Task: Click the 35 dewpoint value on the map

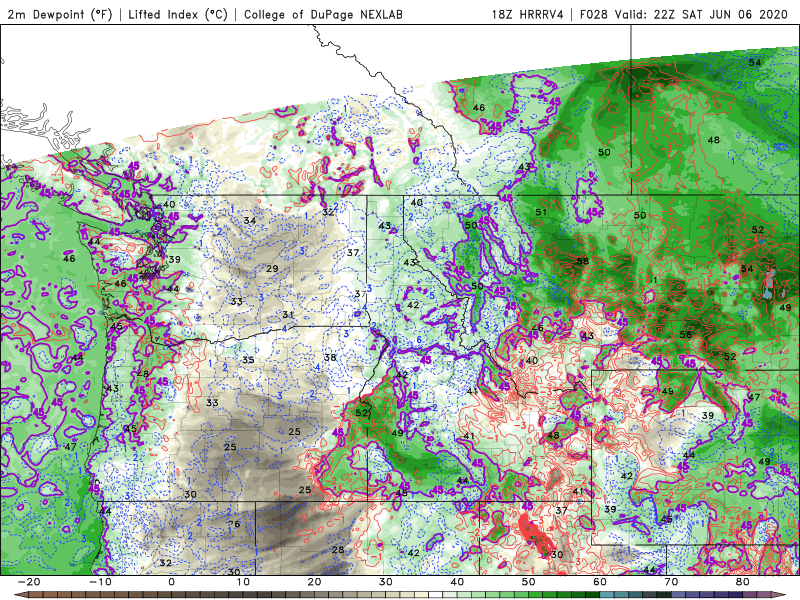Action: click(248, 360)
